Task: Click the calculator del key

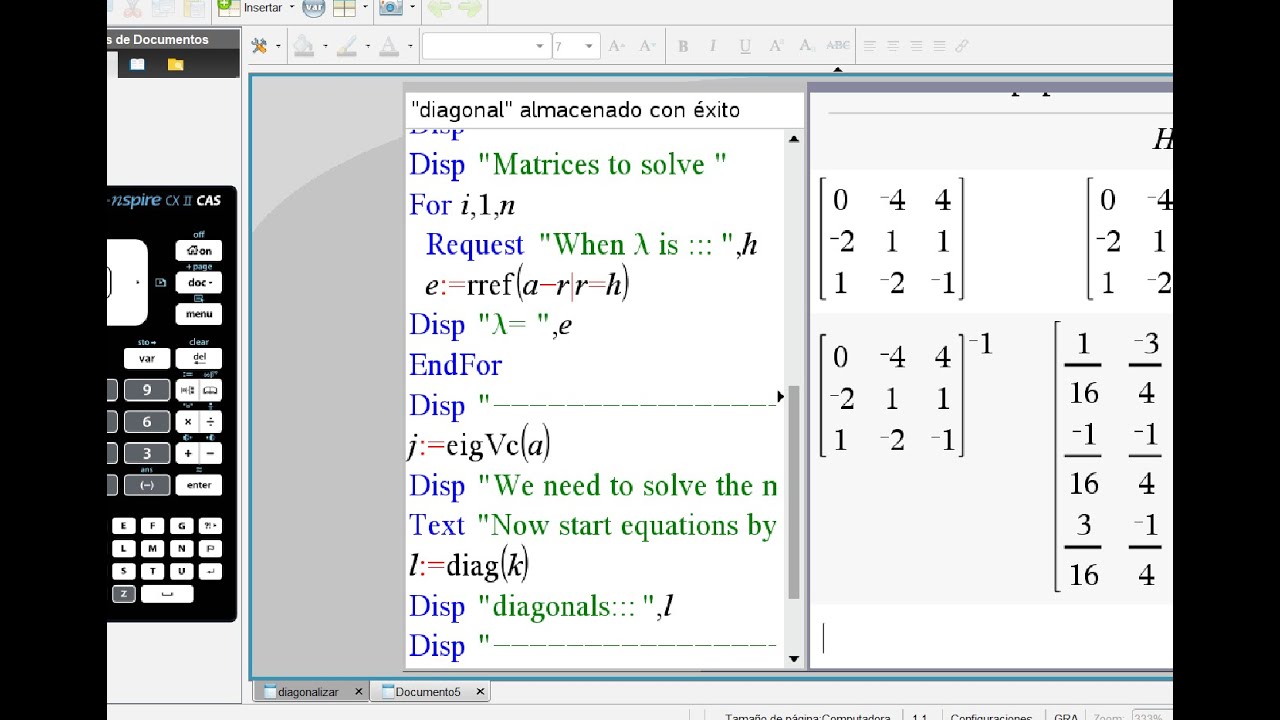Action: point(199,358)
